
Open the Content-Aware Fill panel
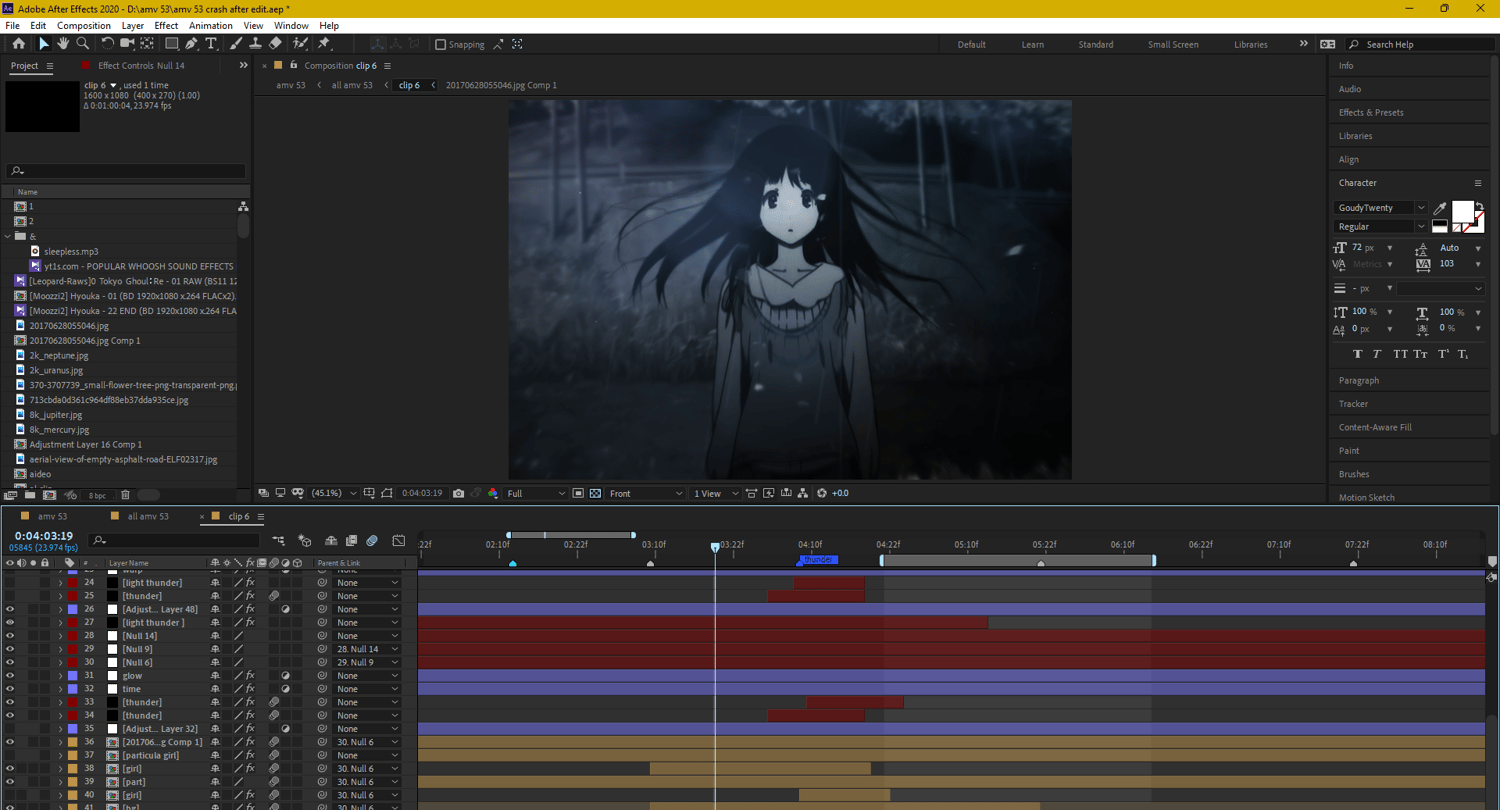click(1375, 427)
